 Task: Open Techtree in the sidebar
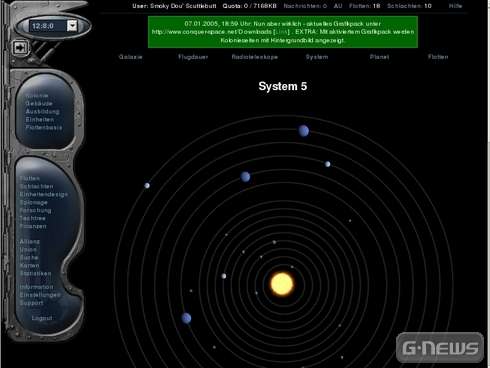click(32, 218)
